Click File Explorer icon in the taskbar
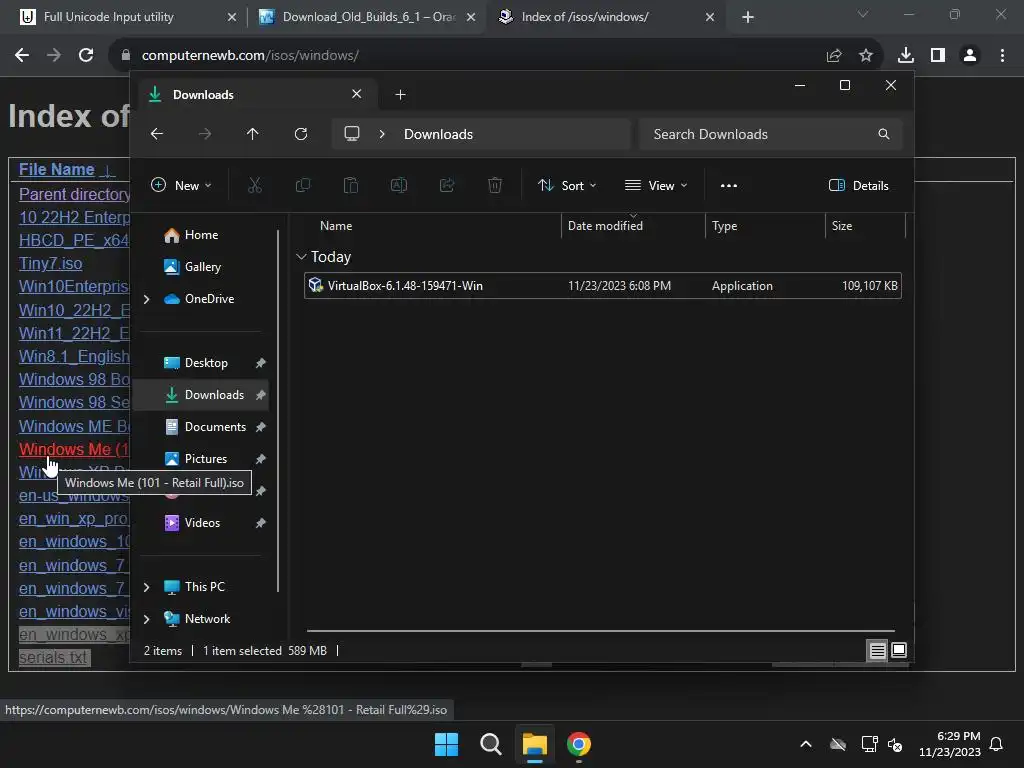Screen dimensions: 1024x768 tap(534, 744)
